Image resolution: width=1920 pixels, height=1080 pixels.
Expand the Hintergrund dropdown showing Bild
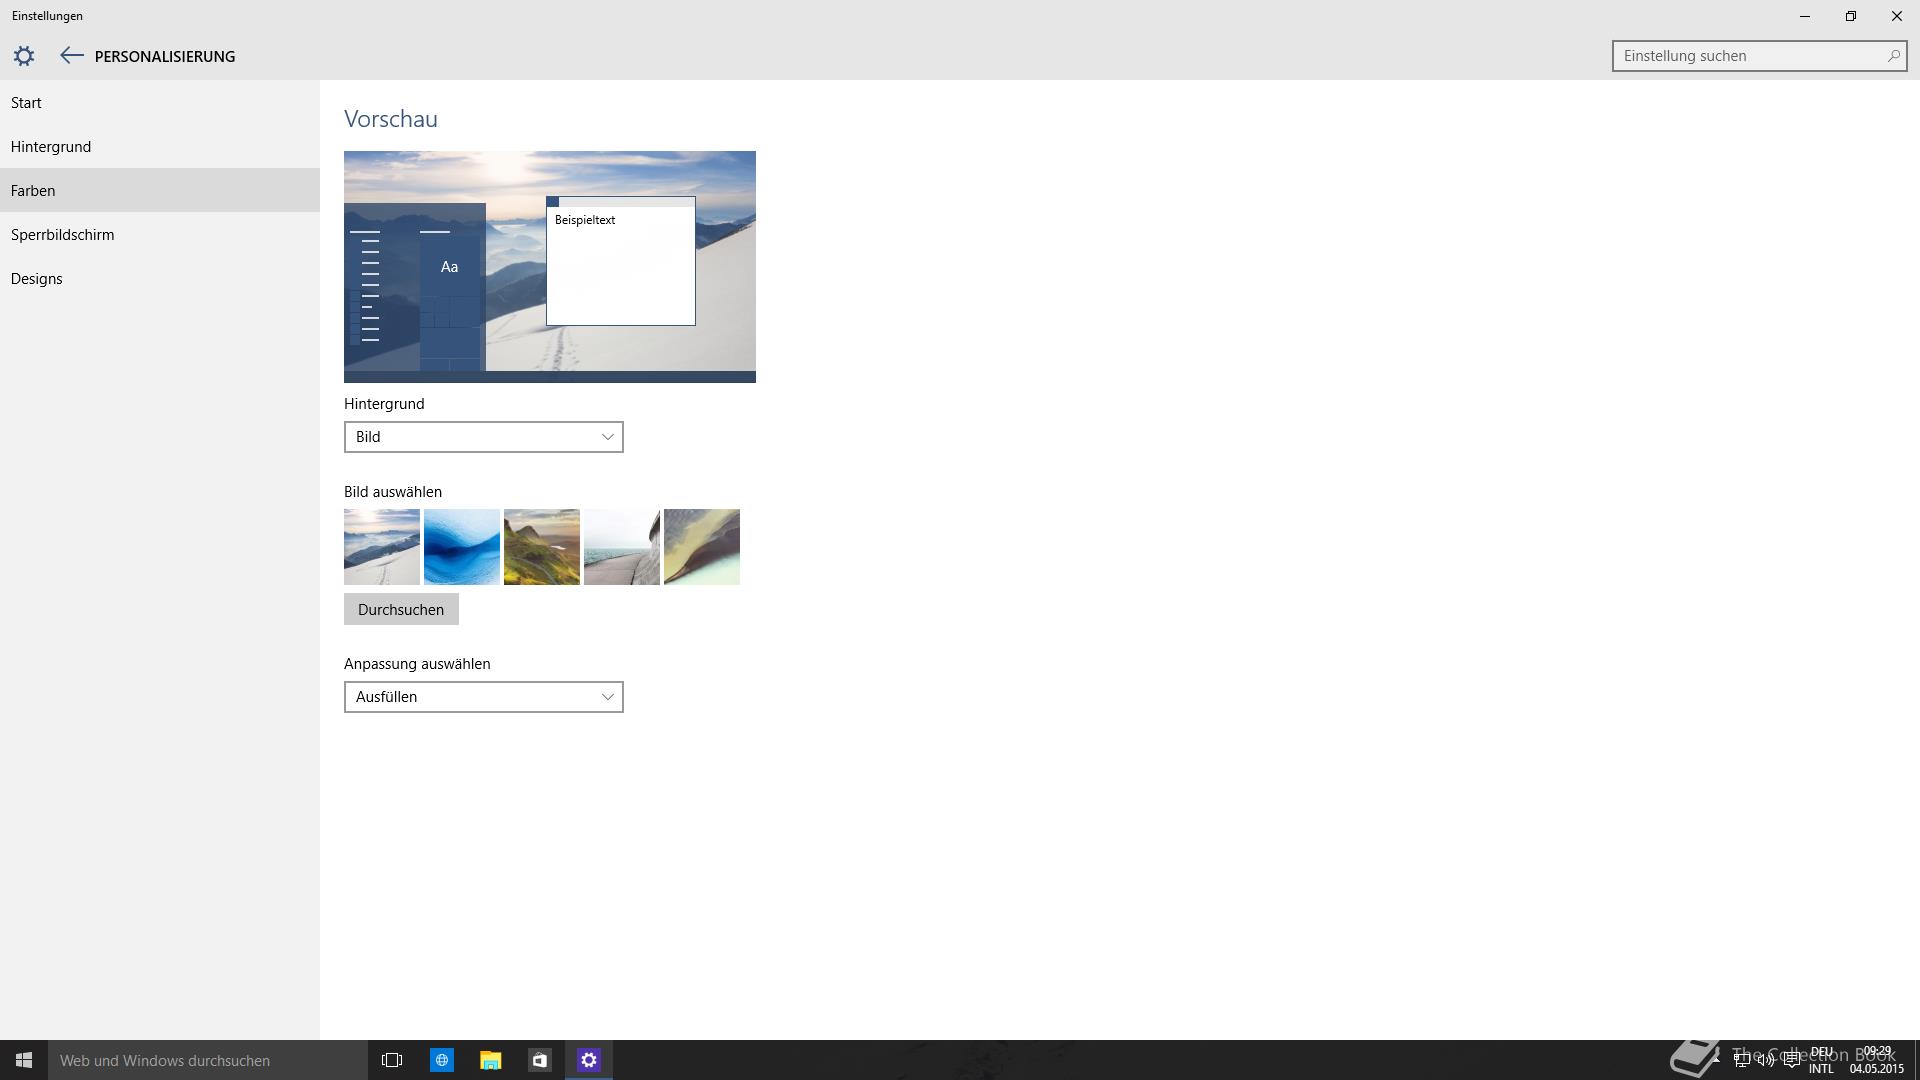[x=484, y=437]
